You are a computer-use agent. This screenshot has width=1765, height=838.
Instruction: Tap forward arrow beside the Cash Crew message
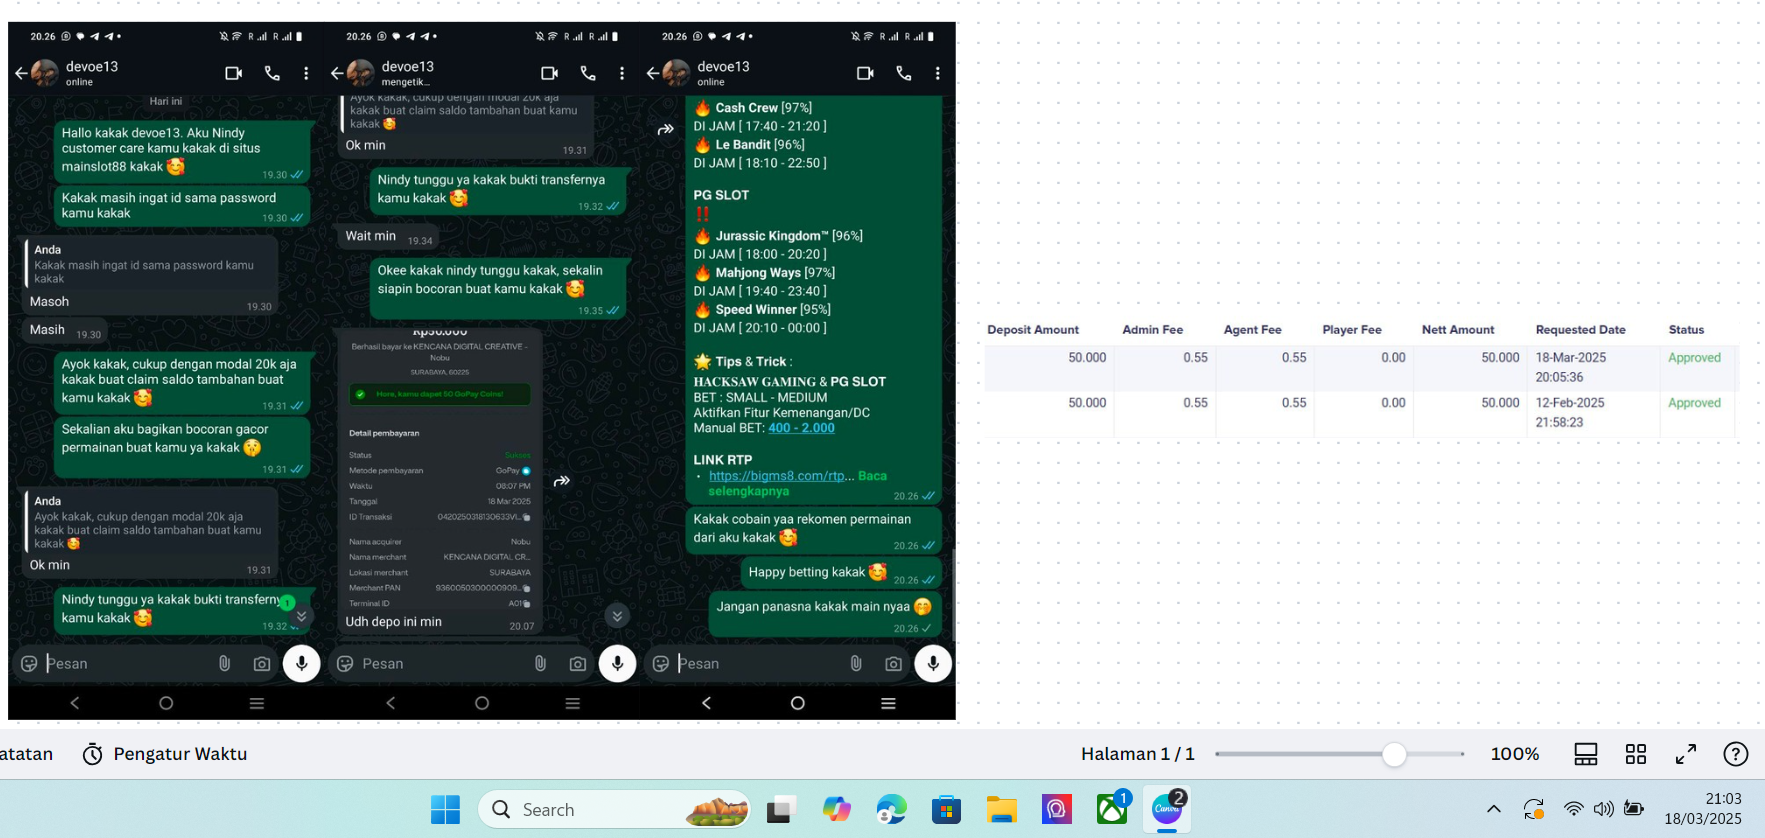[666, 129]
